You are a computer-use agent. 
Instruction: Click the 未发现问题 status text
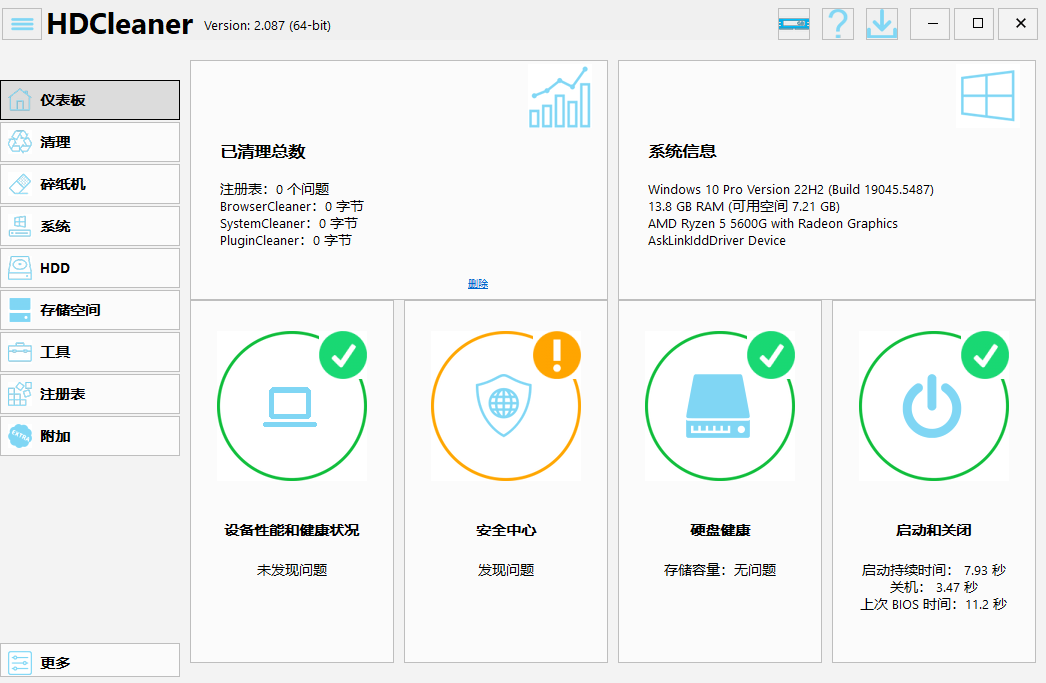[292, 570]
